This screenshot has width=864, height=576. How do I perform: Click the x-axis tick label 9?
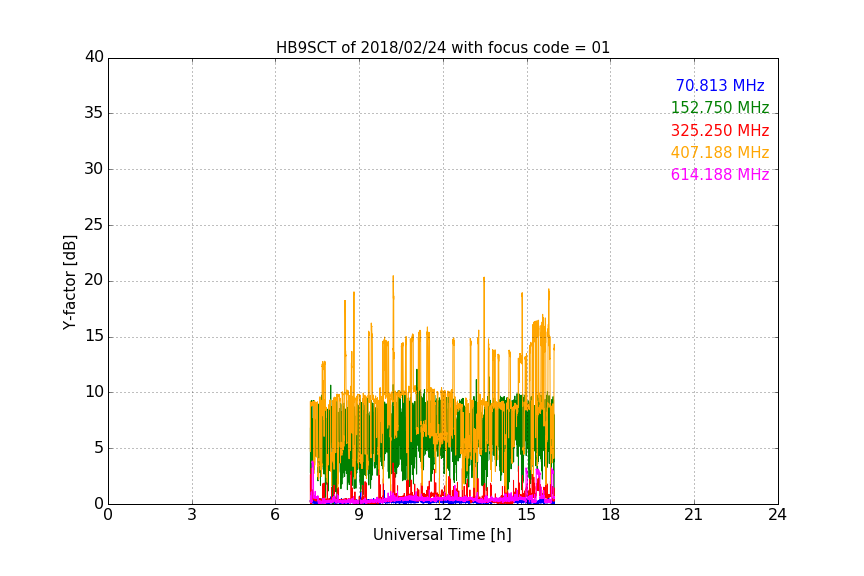[359, 515]
